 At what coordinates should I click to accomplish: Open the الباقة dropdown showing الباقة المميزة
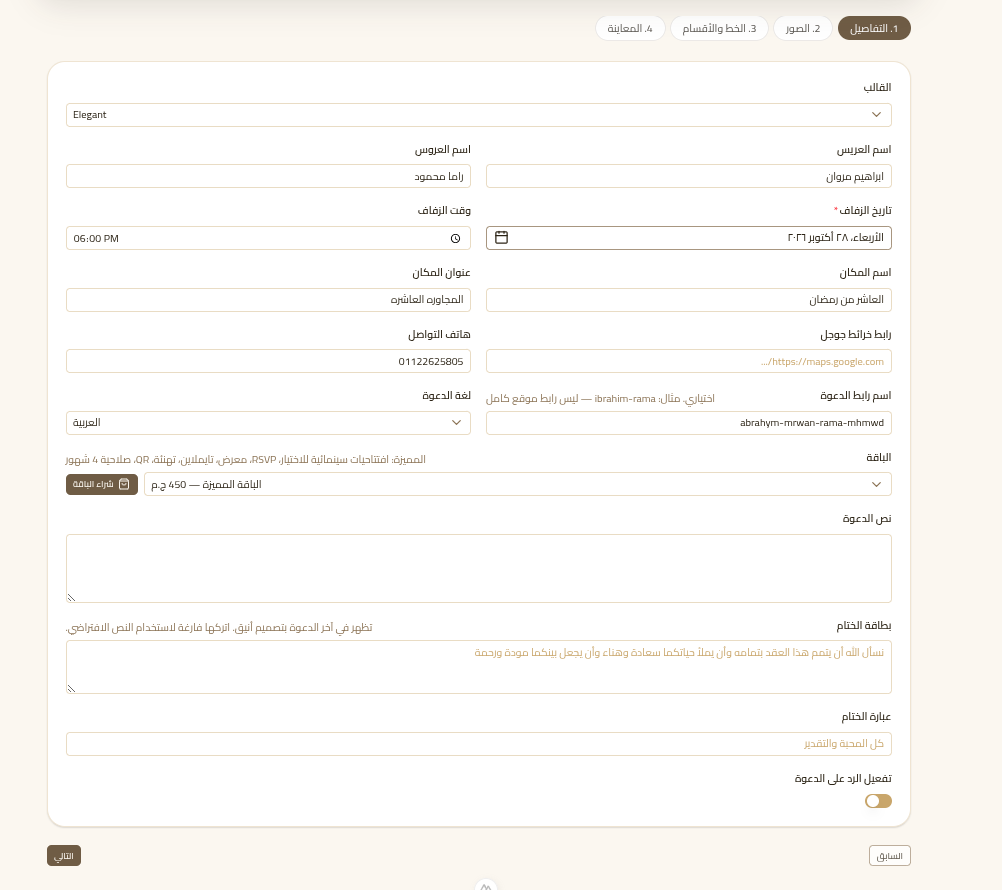pyautogui.click(x=518, y=484)
